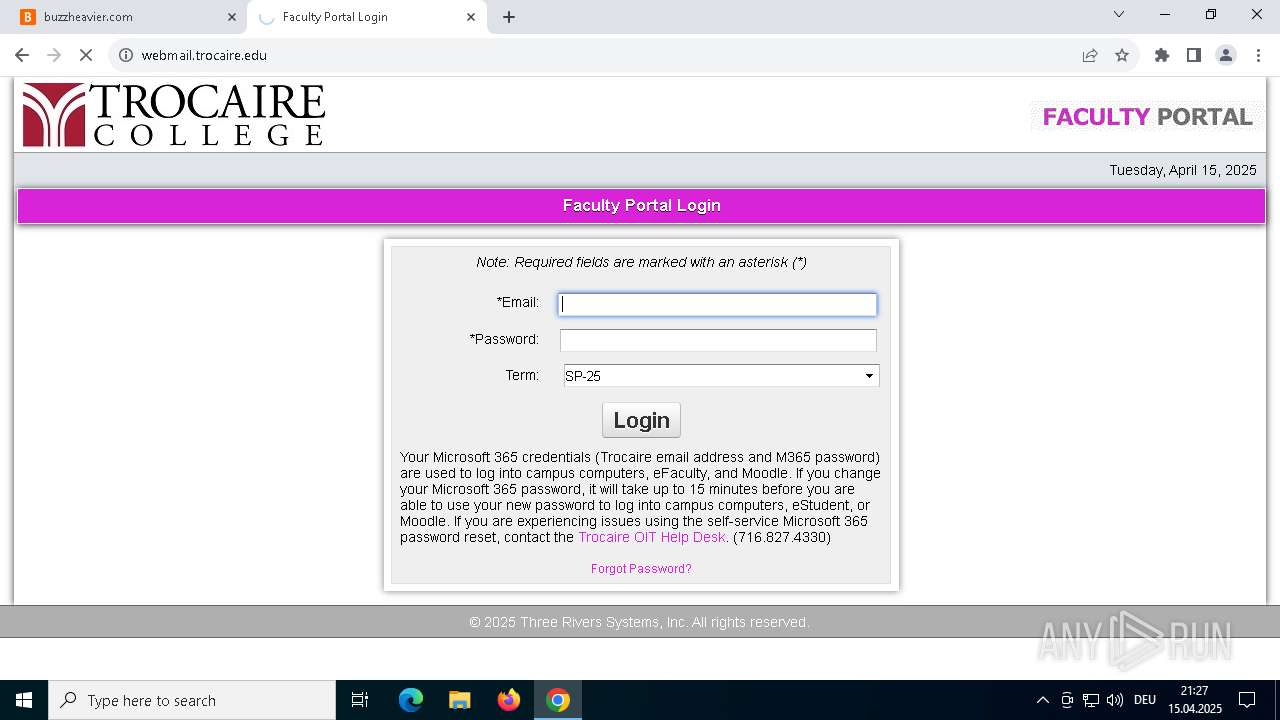Click the Faculty Portal Login header bar
The image size is (1280, 720).
coord(641,206)
